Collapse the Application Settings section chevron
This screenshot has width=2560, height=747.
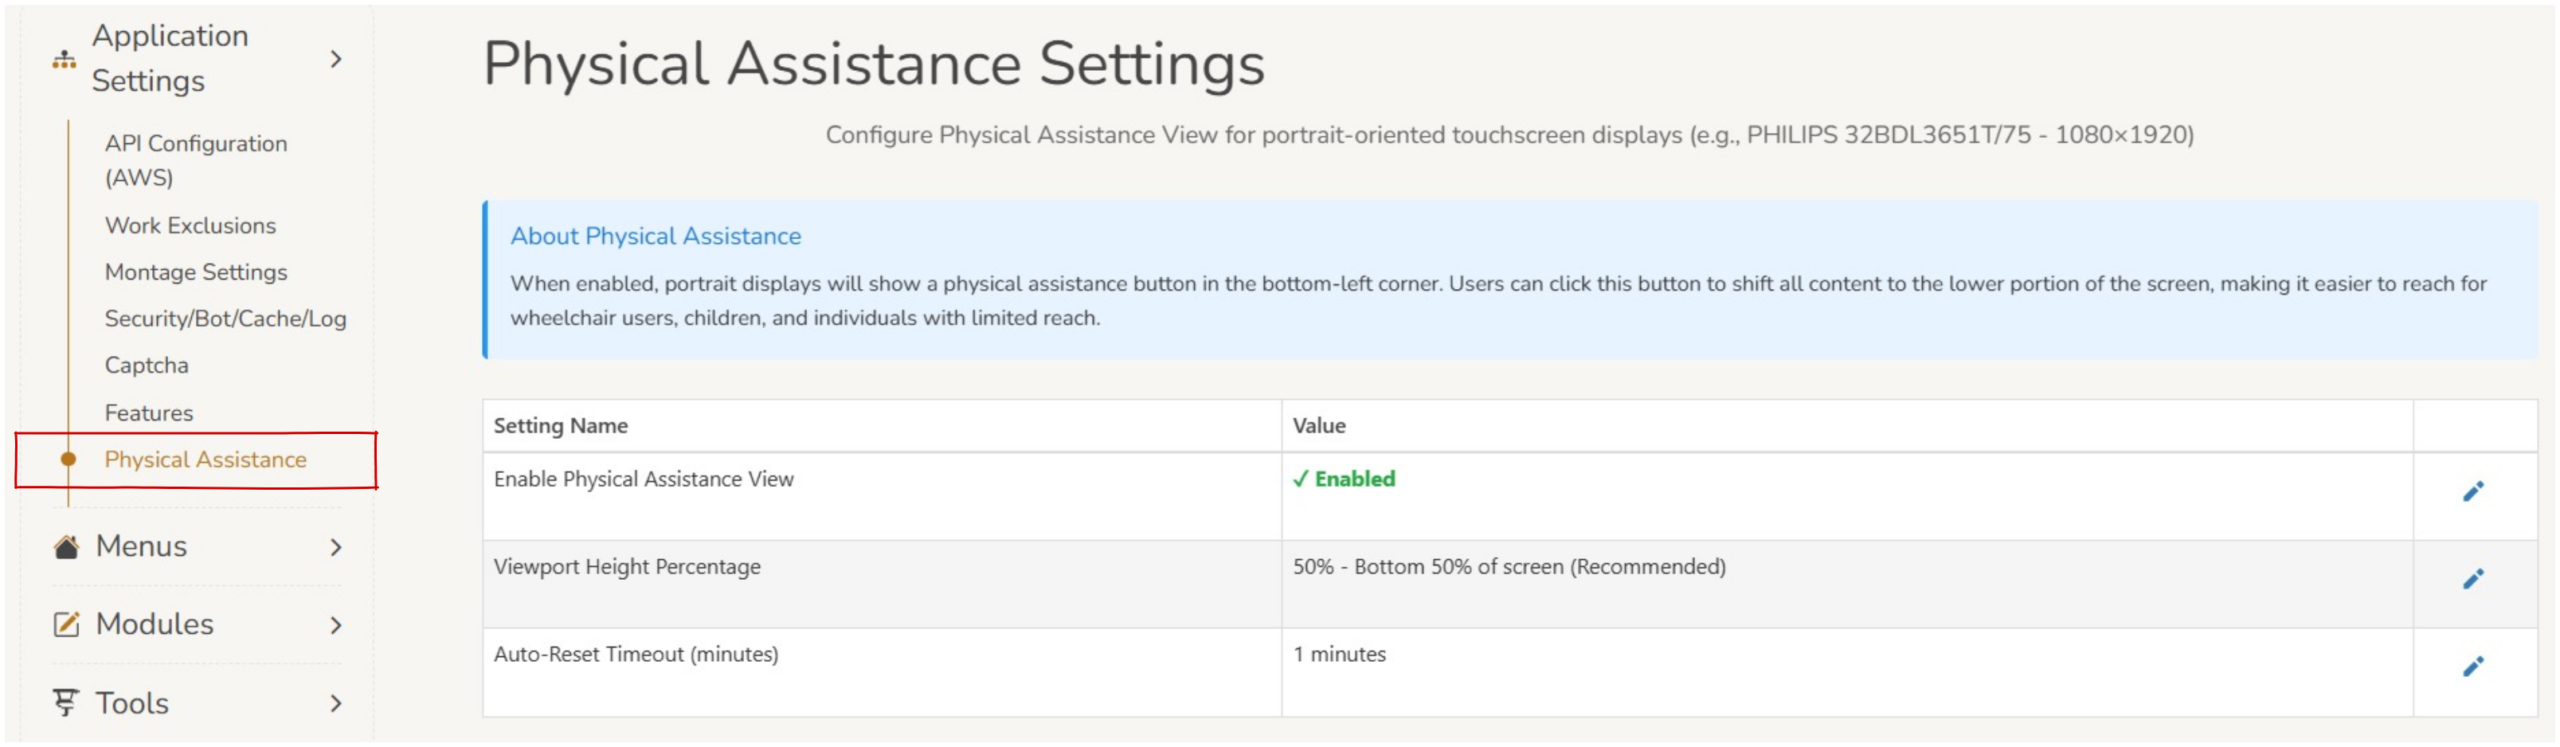[336, 60]
